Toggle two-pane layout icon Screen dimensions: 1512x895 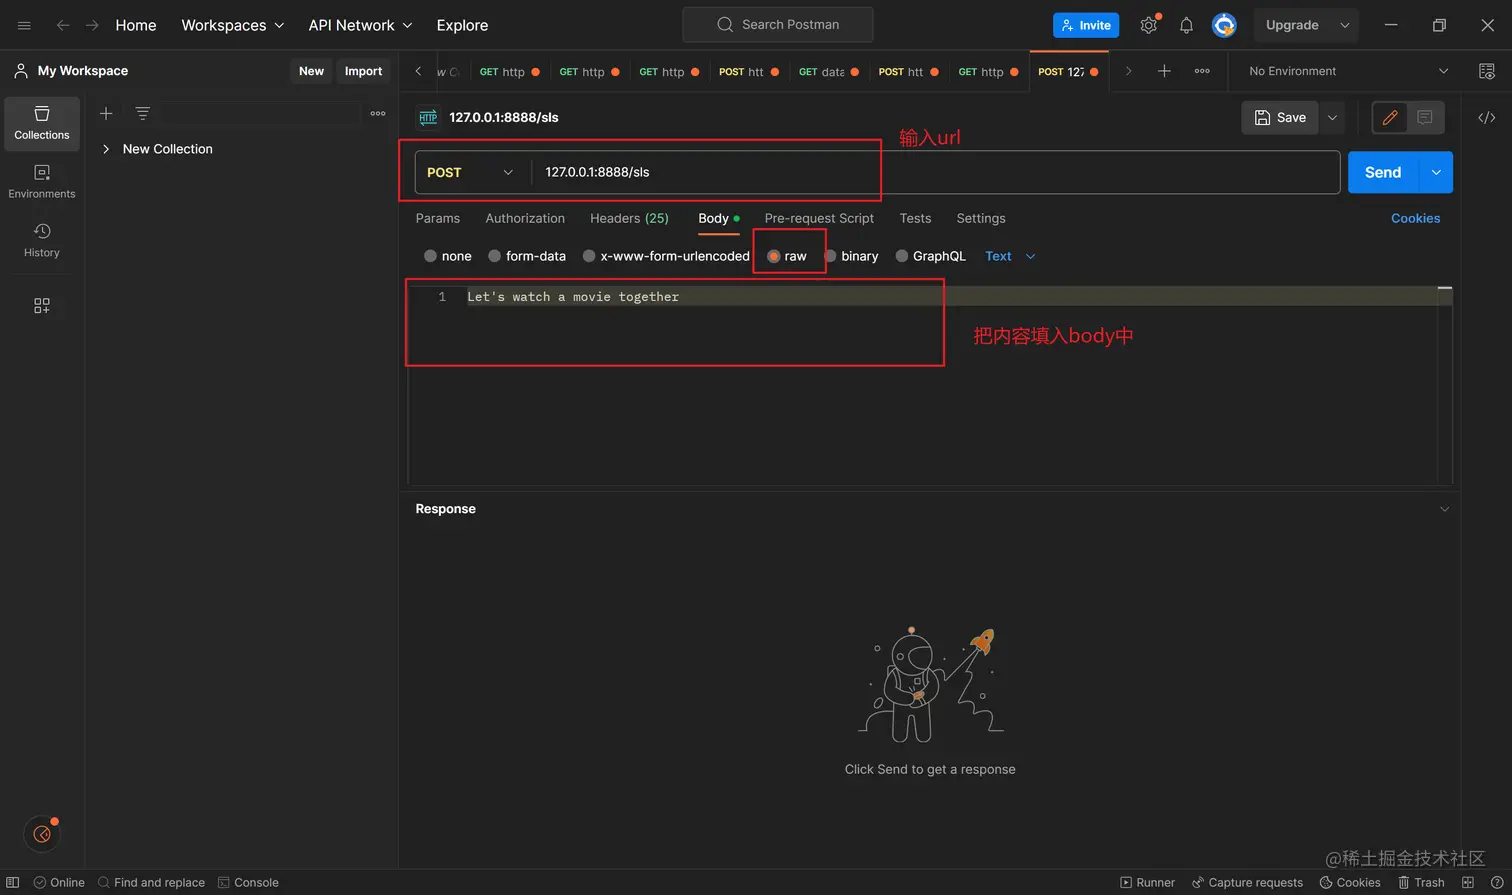(1468, 882)
